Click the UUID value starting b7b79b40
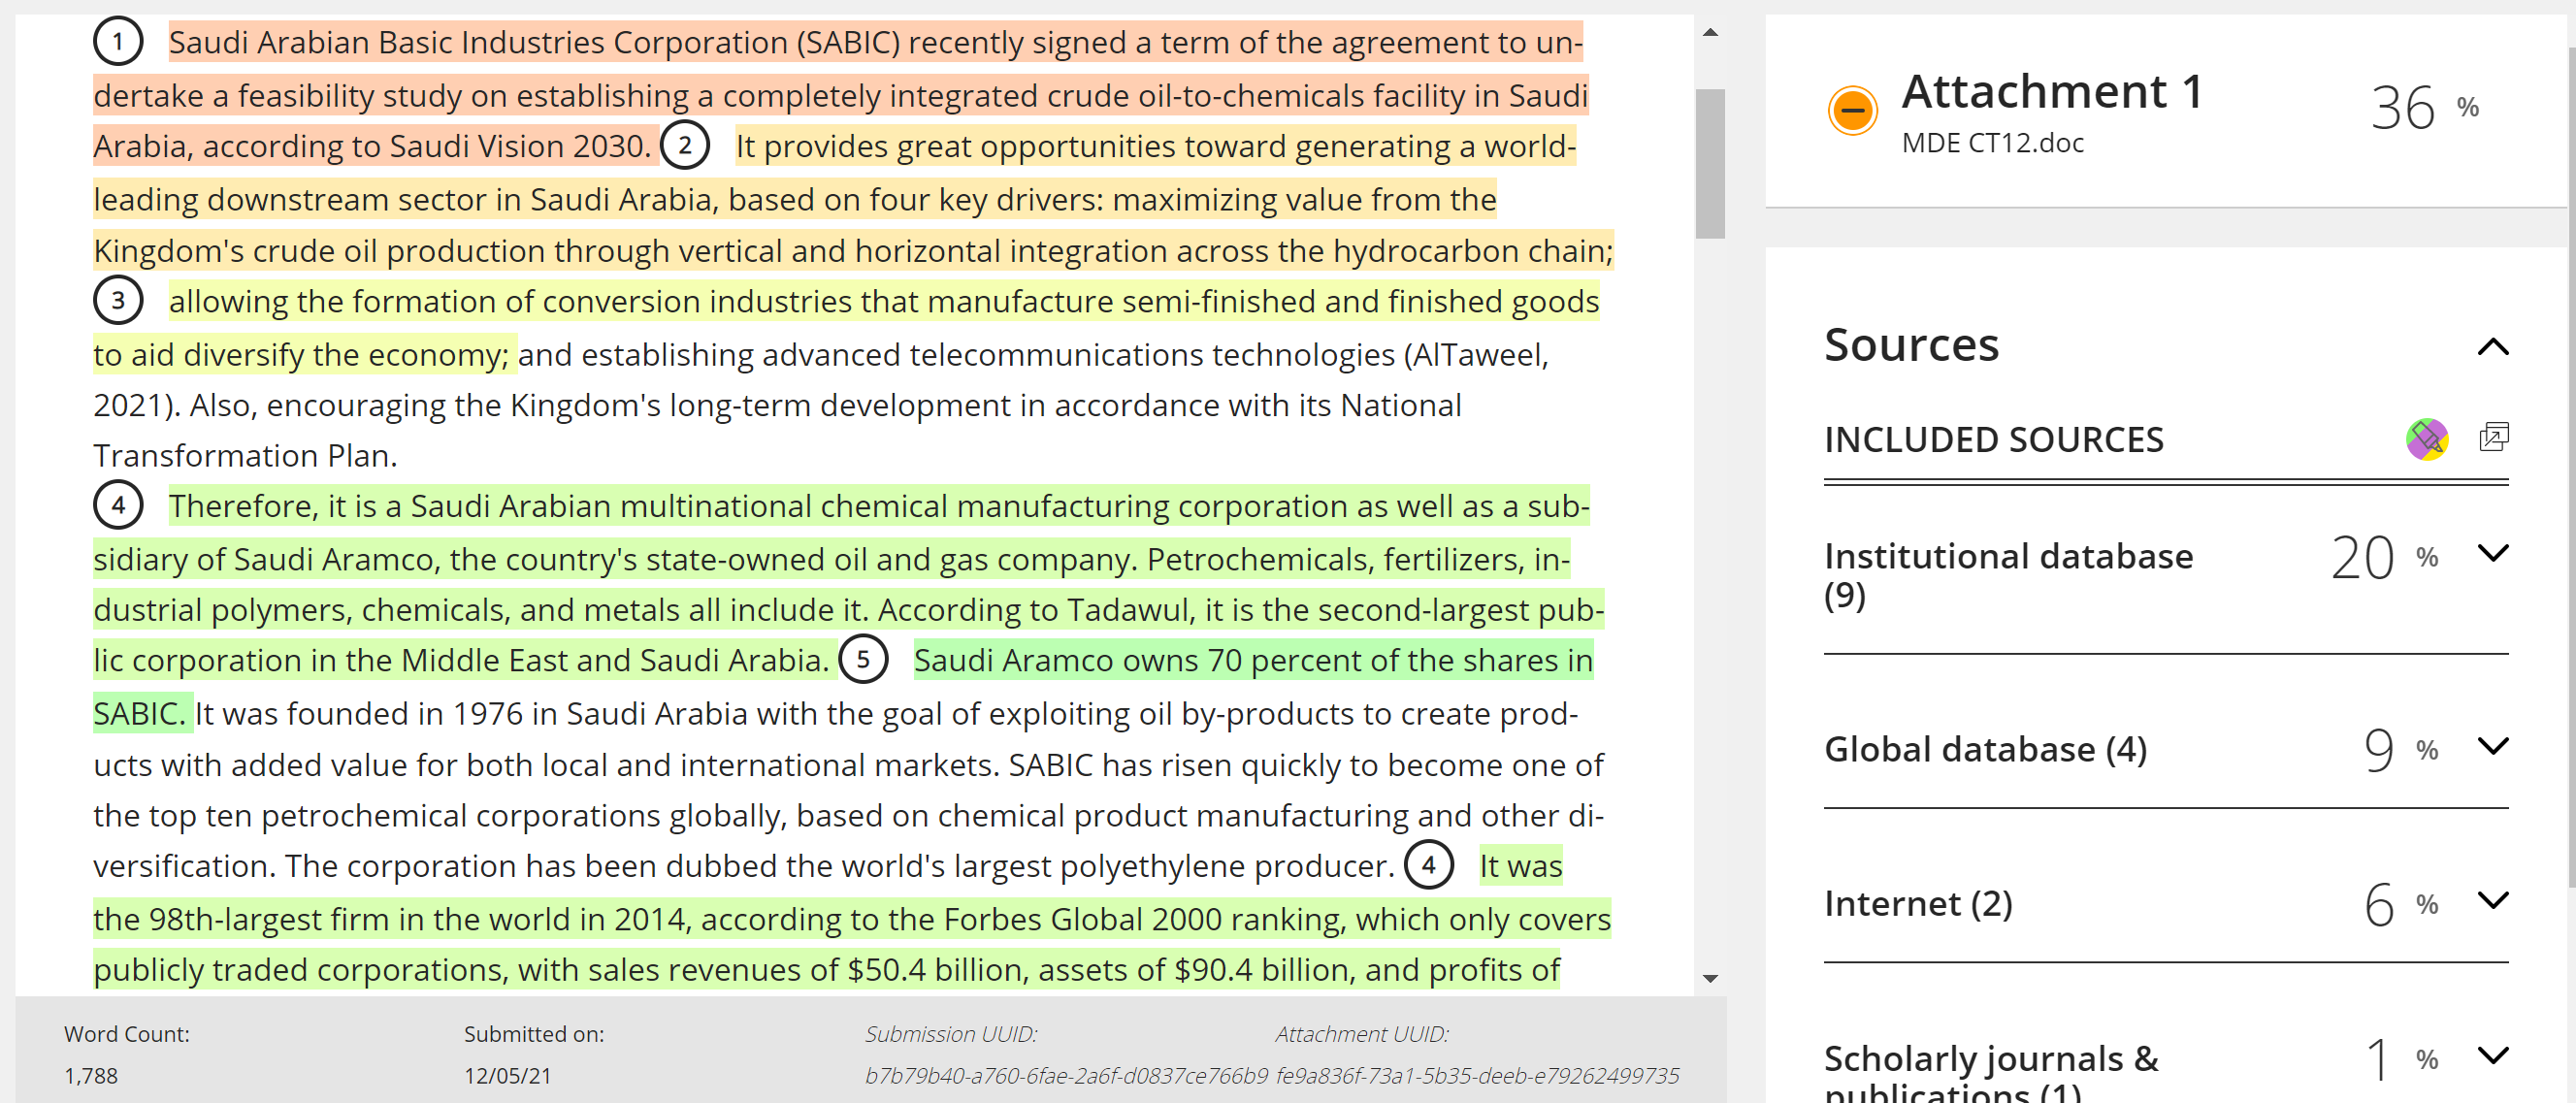 point(1066,1076)
